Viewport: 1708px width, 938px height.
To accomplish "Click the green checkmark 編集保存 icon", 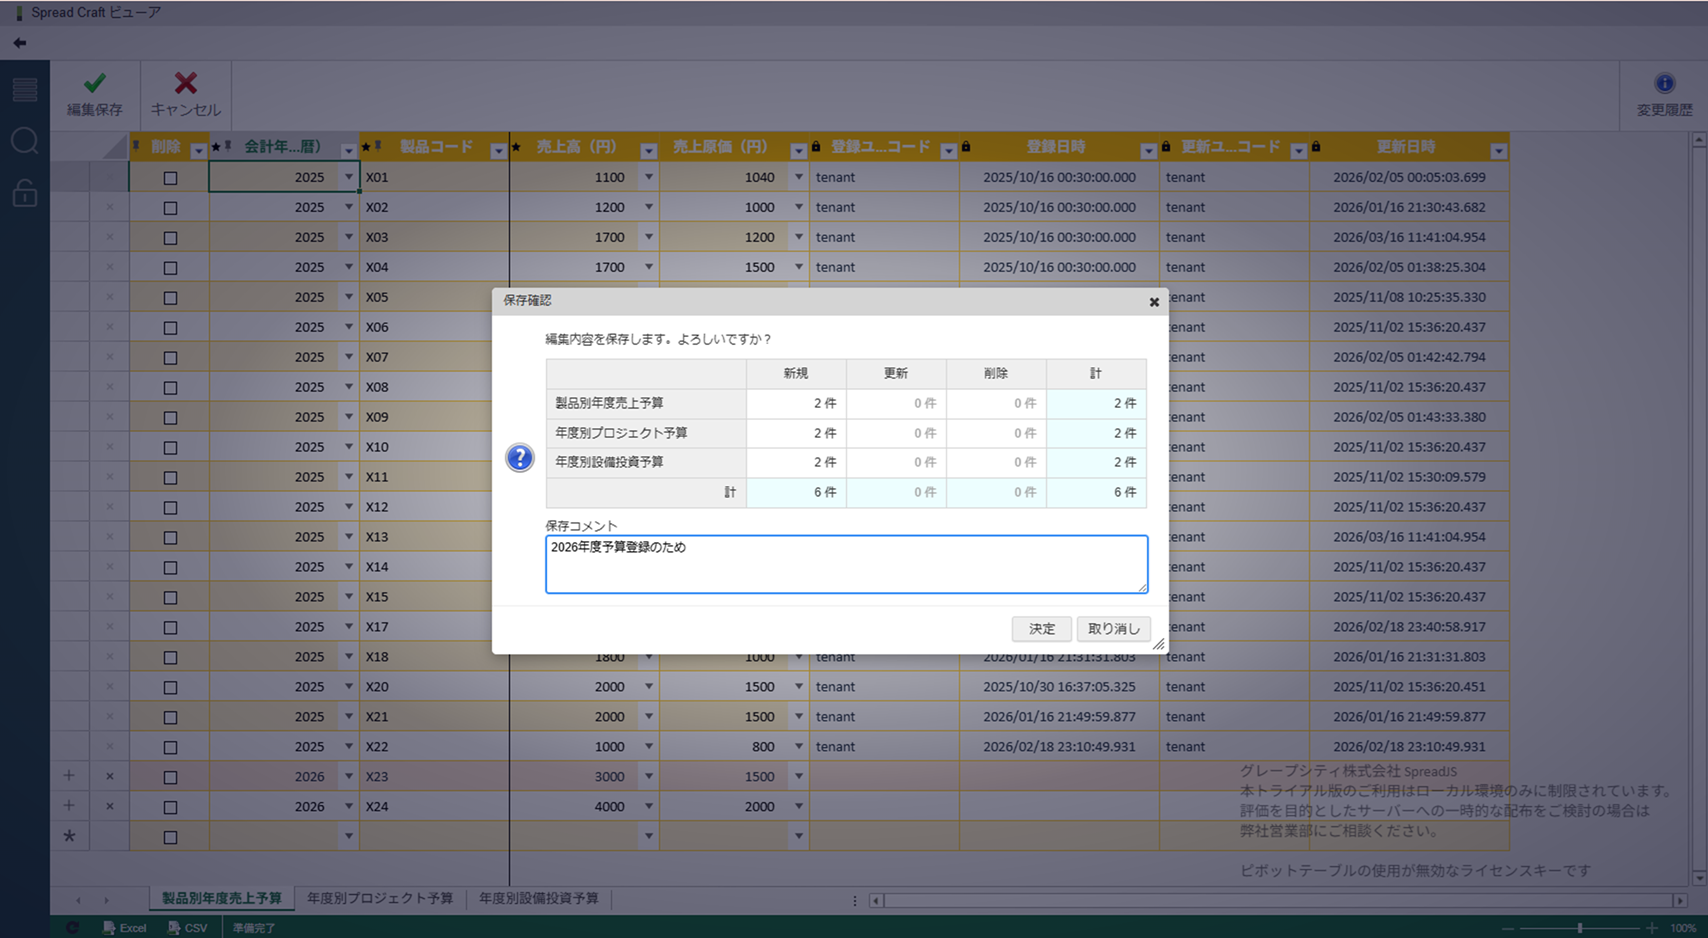I will coord(95,84).
